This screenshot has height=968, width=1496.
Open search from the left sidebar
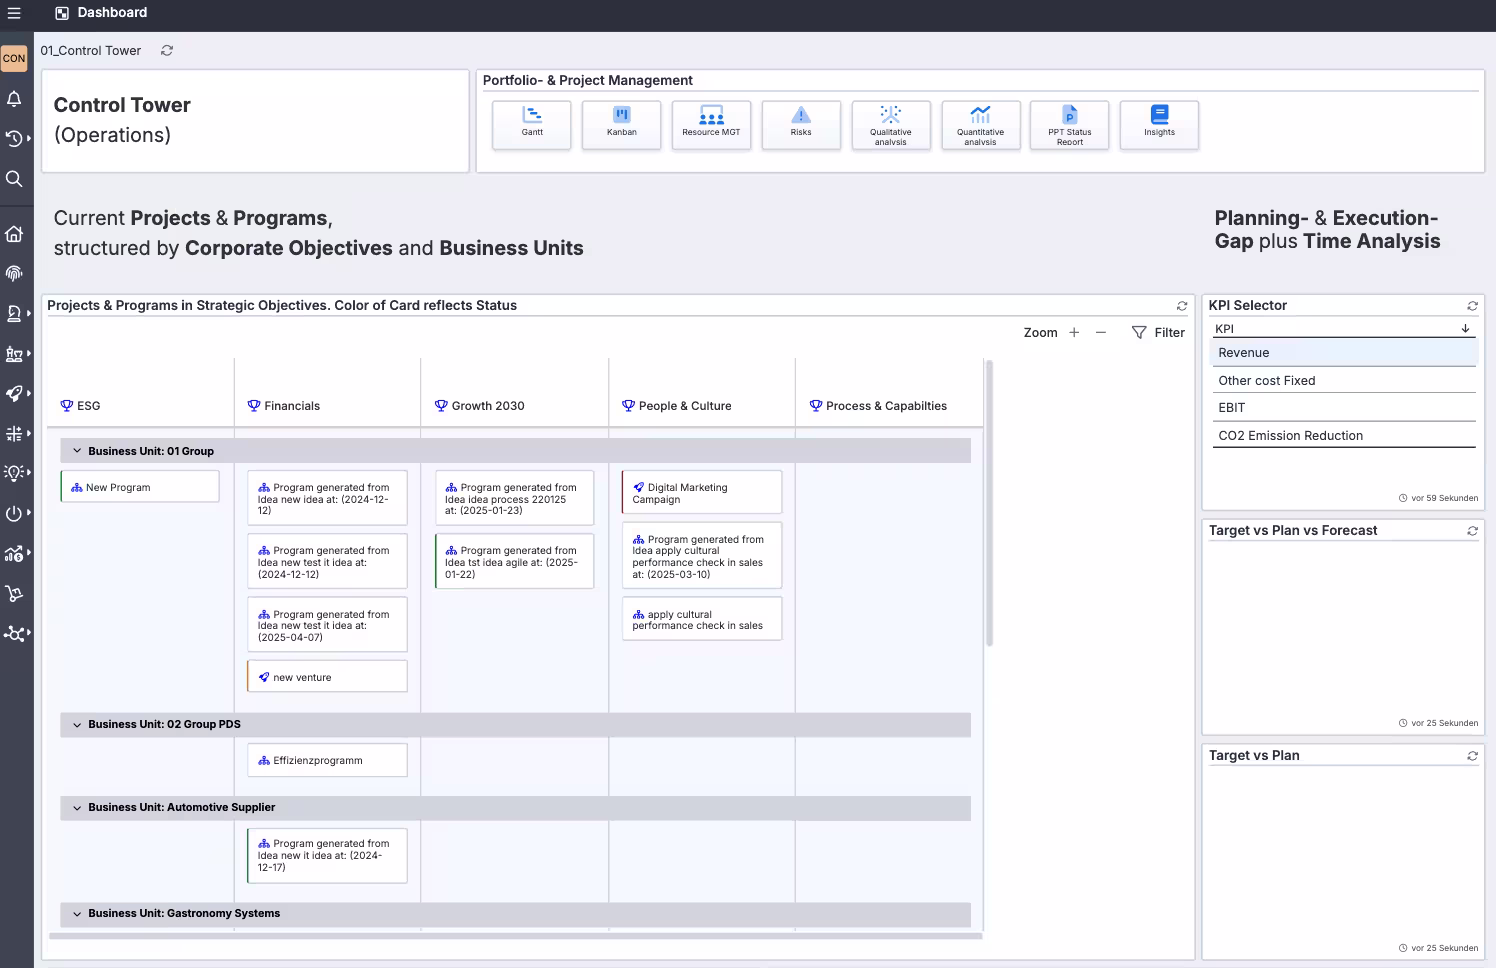click(14, 179)
